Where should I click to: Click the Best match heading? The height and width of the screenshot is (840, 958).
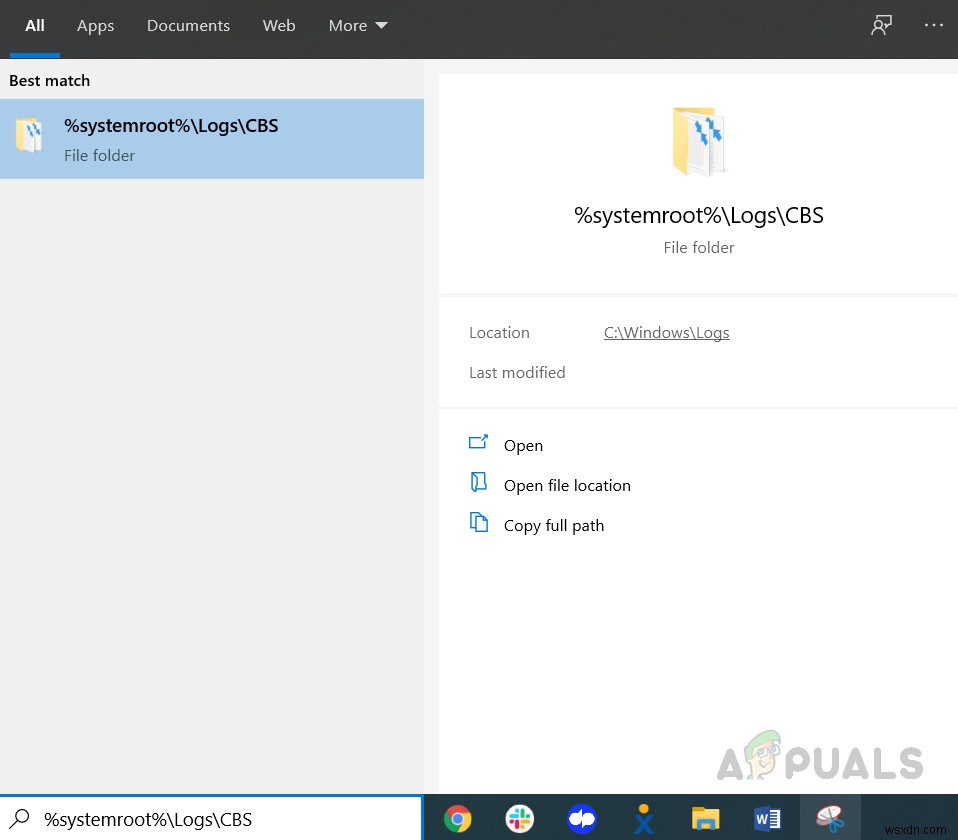point(49,81)
